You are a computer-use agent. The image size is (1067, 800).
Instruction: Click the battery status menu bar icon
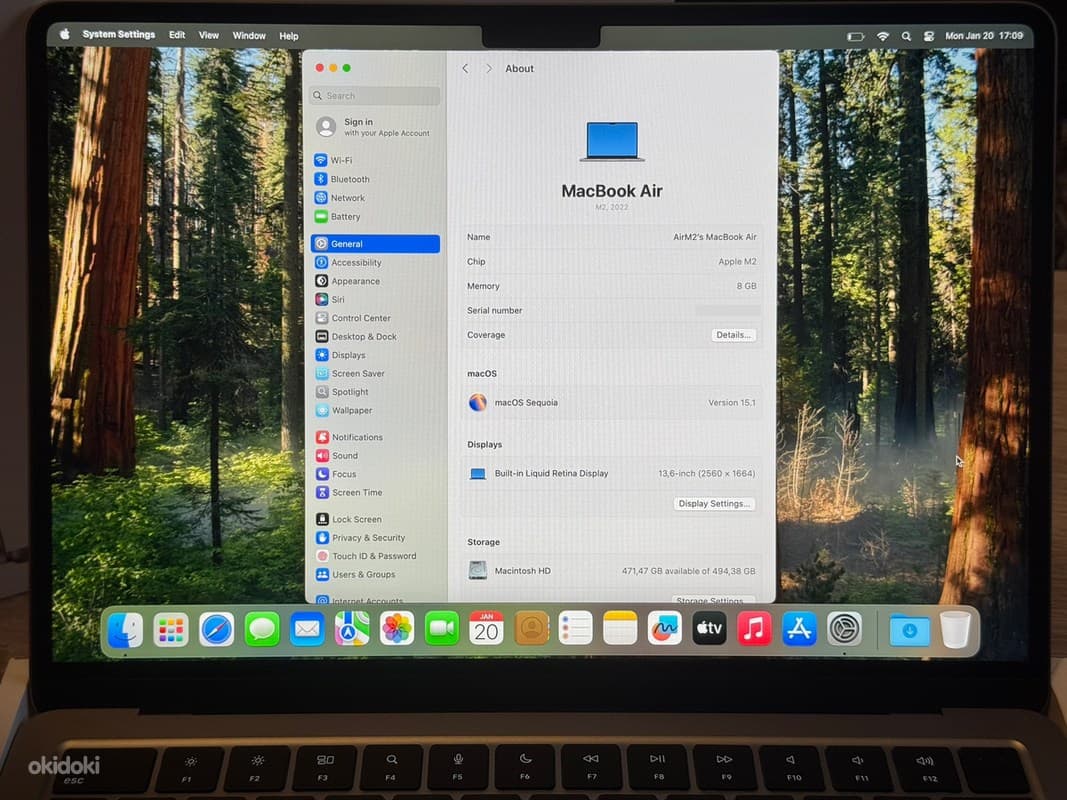855,37
